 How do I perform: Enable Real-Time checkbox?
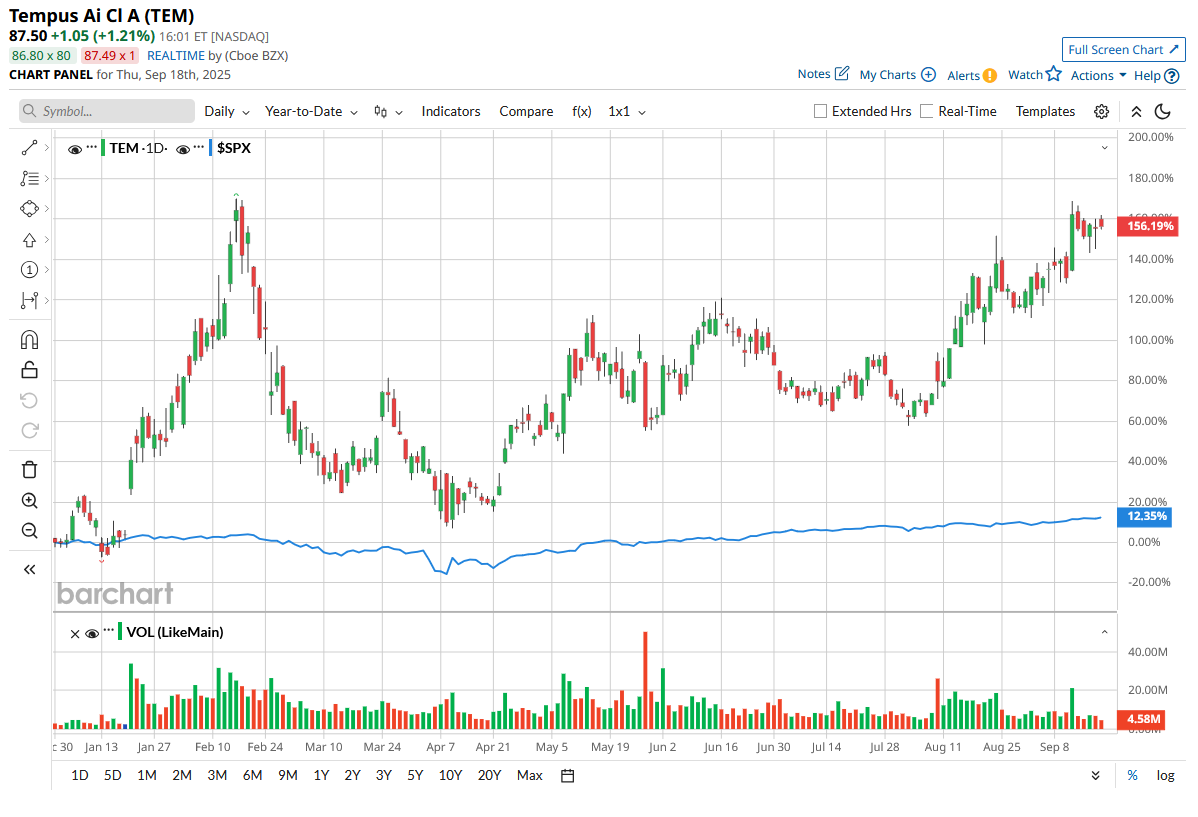[x=927, y=112]
